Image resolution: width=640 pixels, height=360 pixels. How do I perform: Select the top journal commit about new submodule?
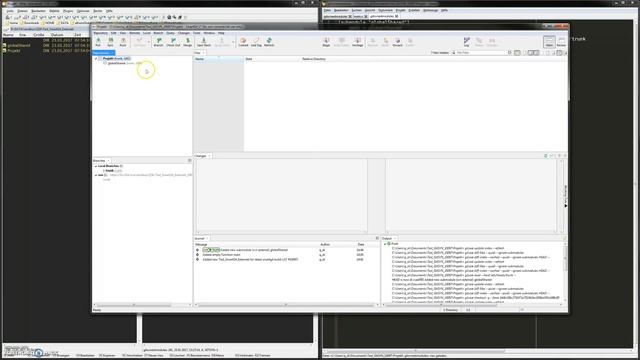point(286,250)
